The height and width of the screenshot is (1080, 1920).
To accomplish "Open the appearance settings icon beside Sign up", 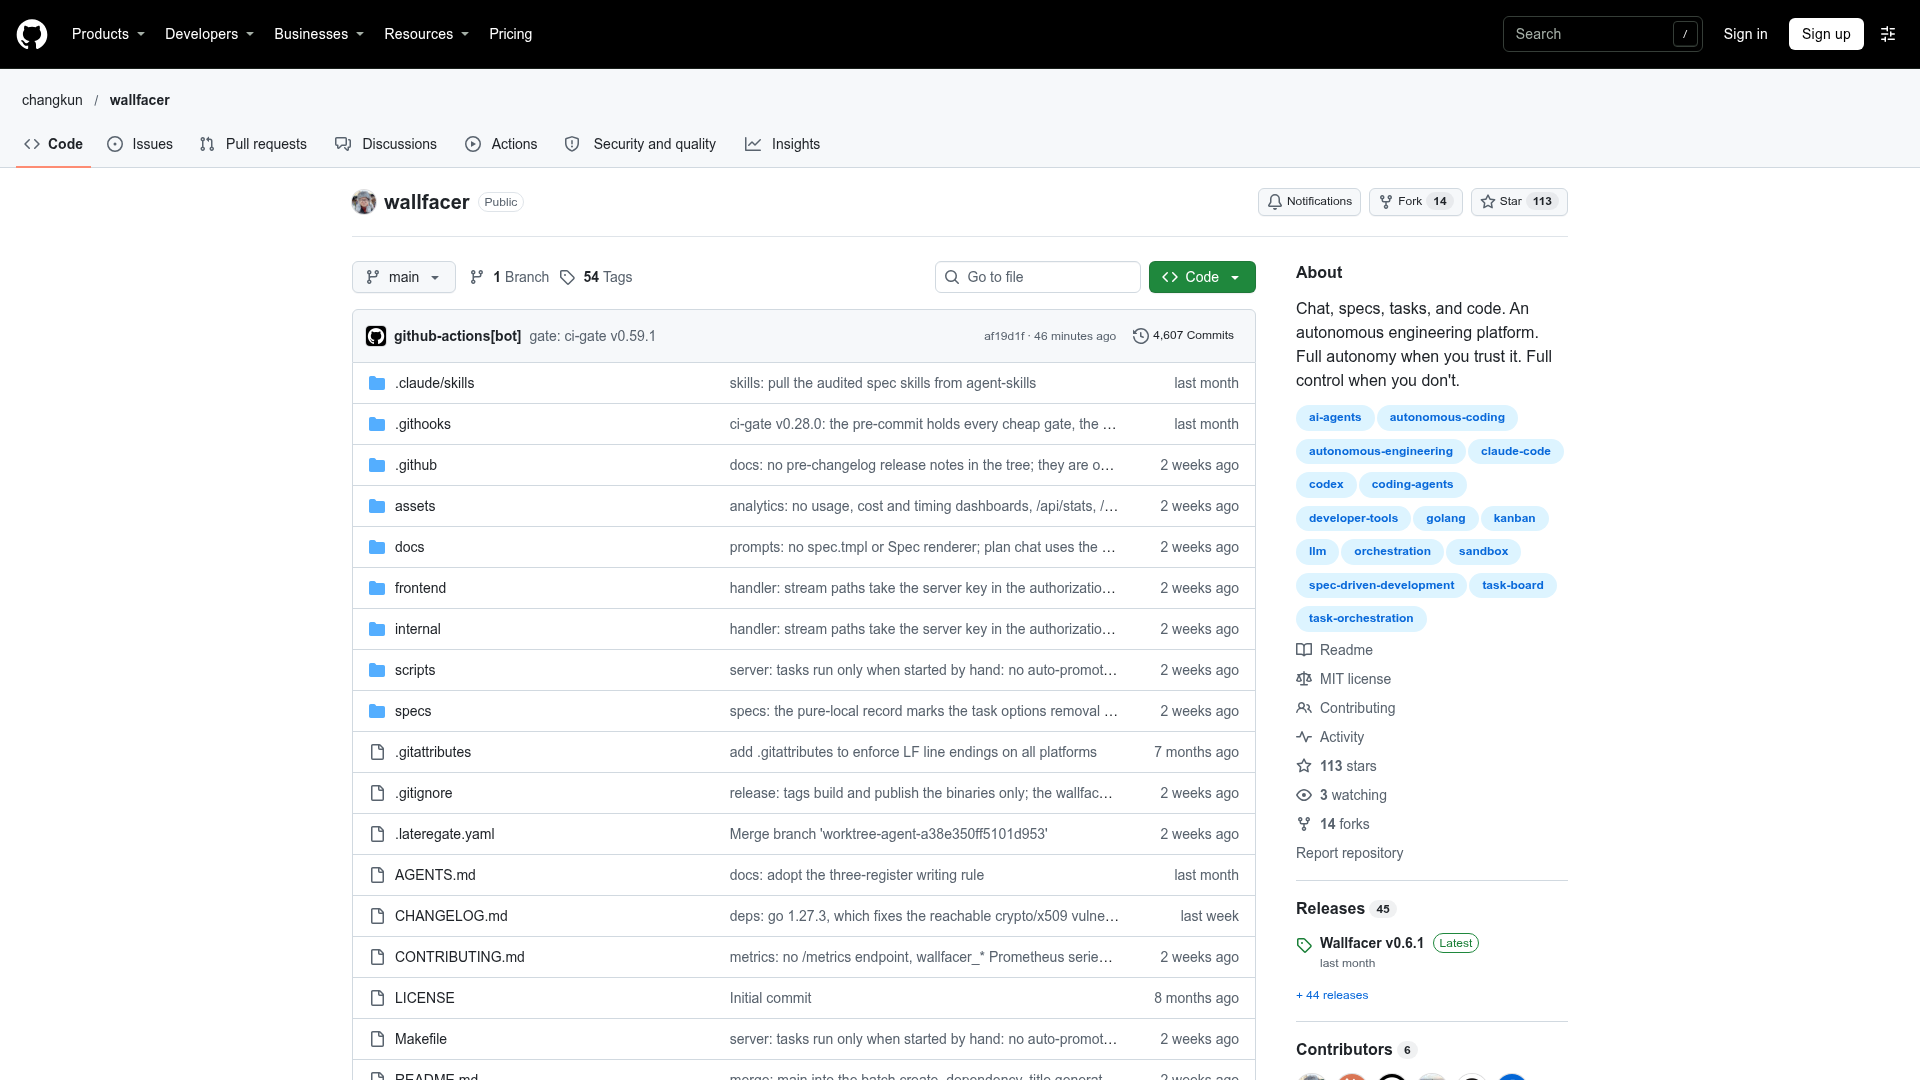I will click(x=1888, y=34).
